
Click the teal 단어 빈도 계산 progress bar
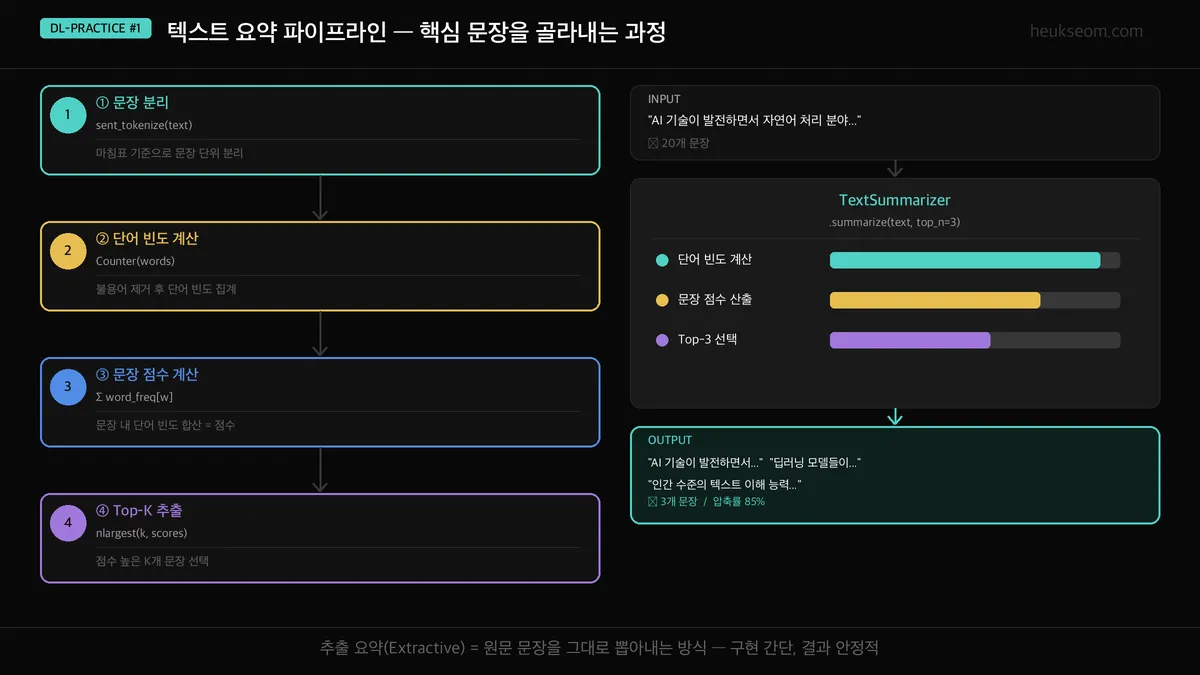(x=975, y=260)
